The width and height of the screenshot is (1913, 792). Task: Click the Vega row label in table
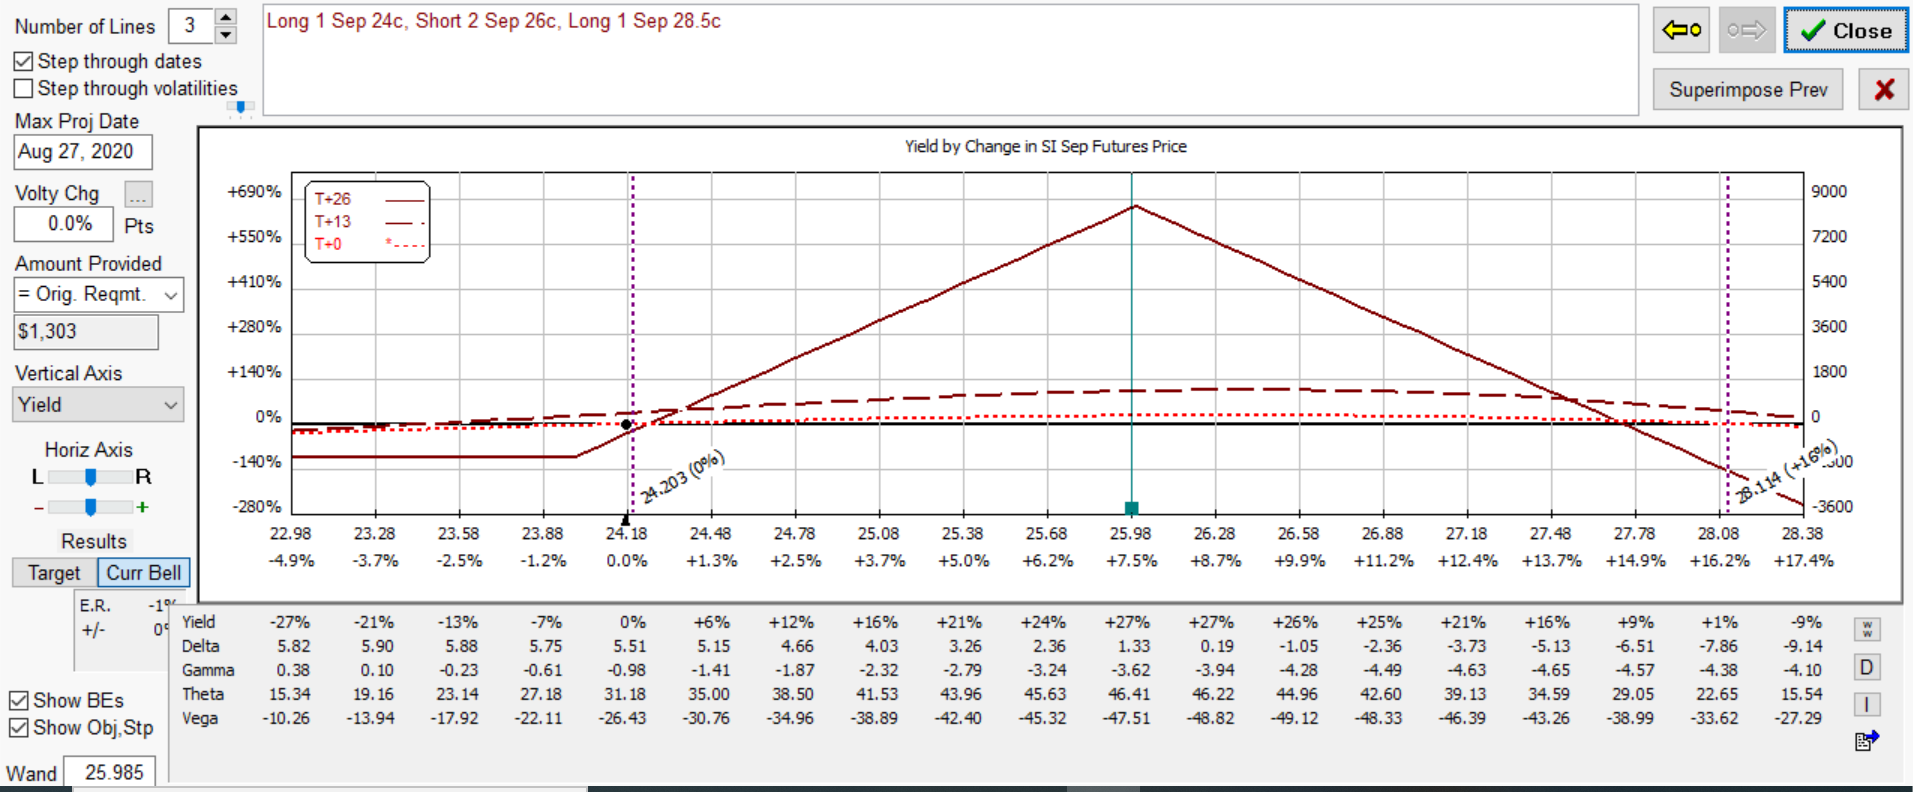(x=200, y=718)
